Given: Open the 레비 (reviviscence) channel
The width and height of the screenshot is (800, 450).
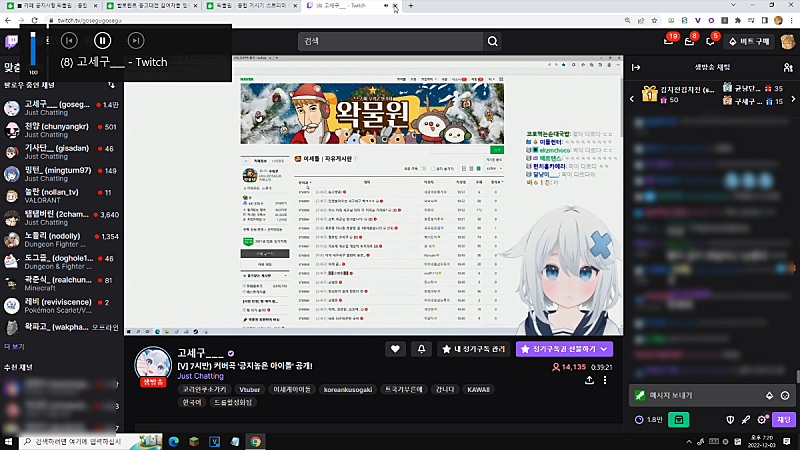Looking at the screenshot, I should point(61,306).
